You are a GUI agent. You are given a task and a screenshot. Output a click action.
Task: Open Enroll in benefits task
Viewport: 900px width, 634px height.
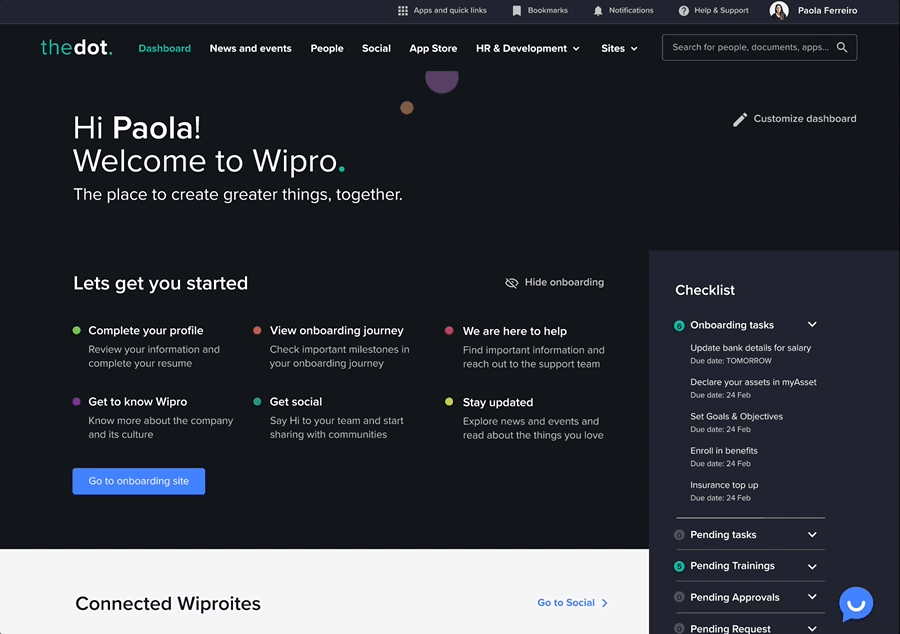point(724,451)
